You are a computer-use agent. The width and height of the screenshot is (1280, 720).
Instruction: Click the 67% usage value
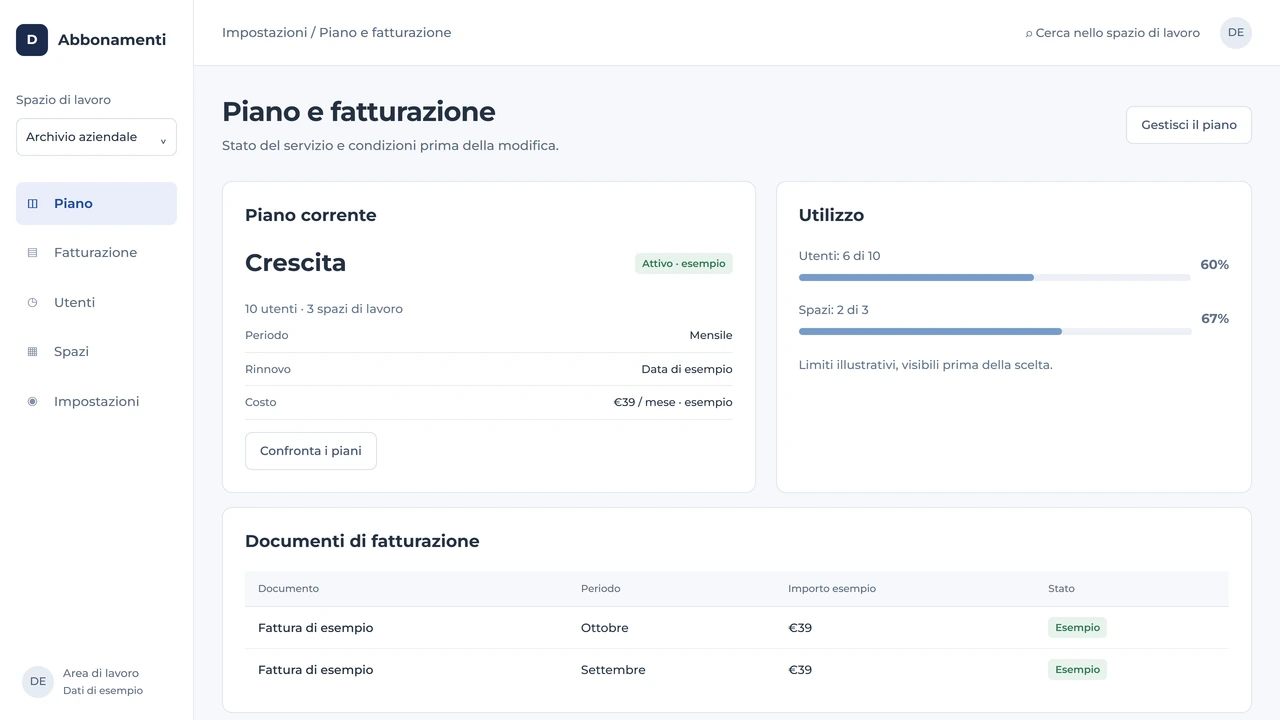click(x=1215, y=319)
